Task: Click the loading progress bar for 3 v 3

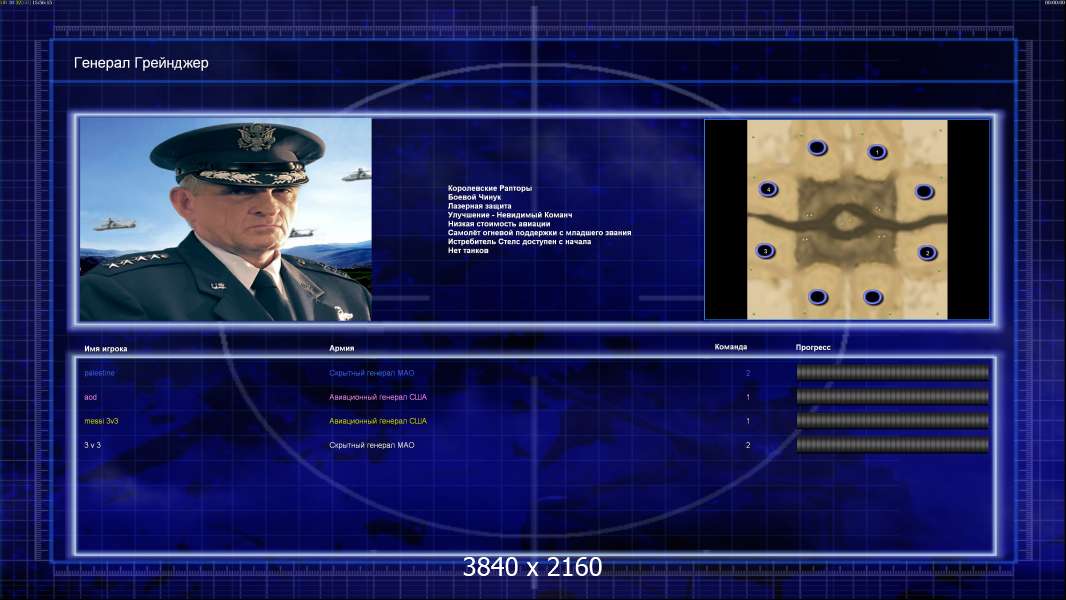Action: coord(893,445)
